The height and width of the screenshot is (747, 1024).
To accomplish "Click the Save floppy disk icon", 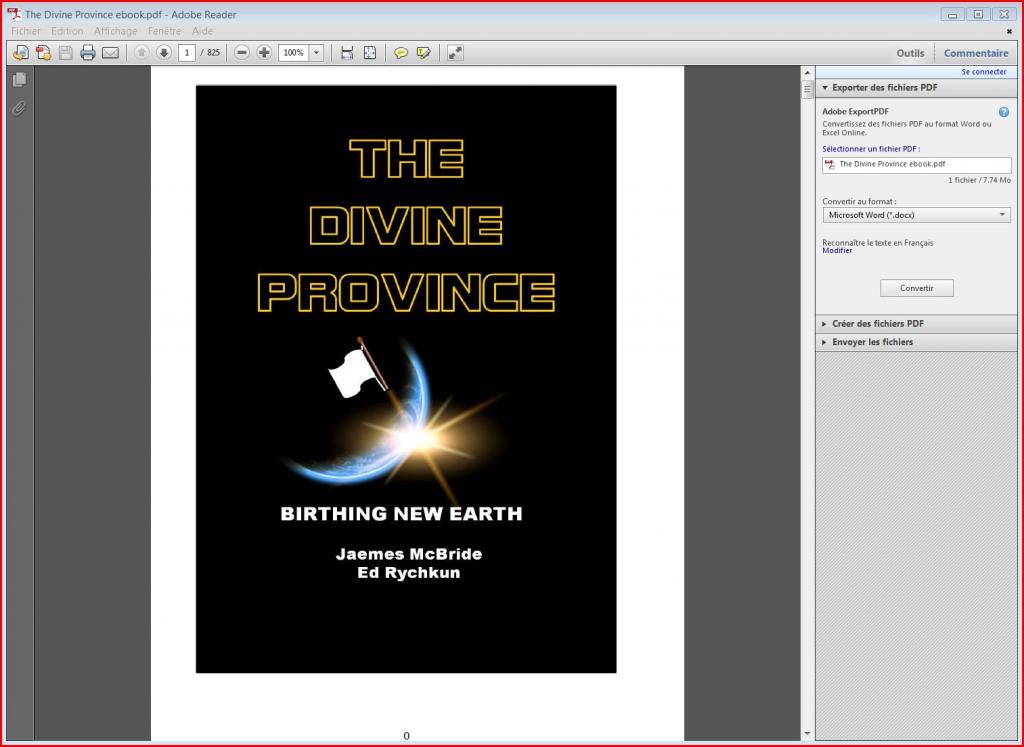I will [x=65, y=53].
